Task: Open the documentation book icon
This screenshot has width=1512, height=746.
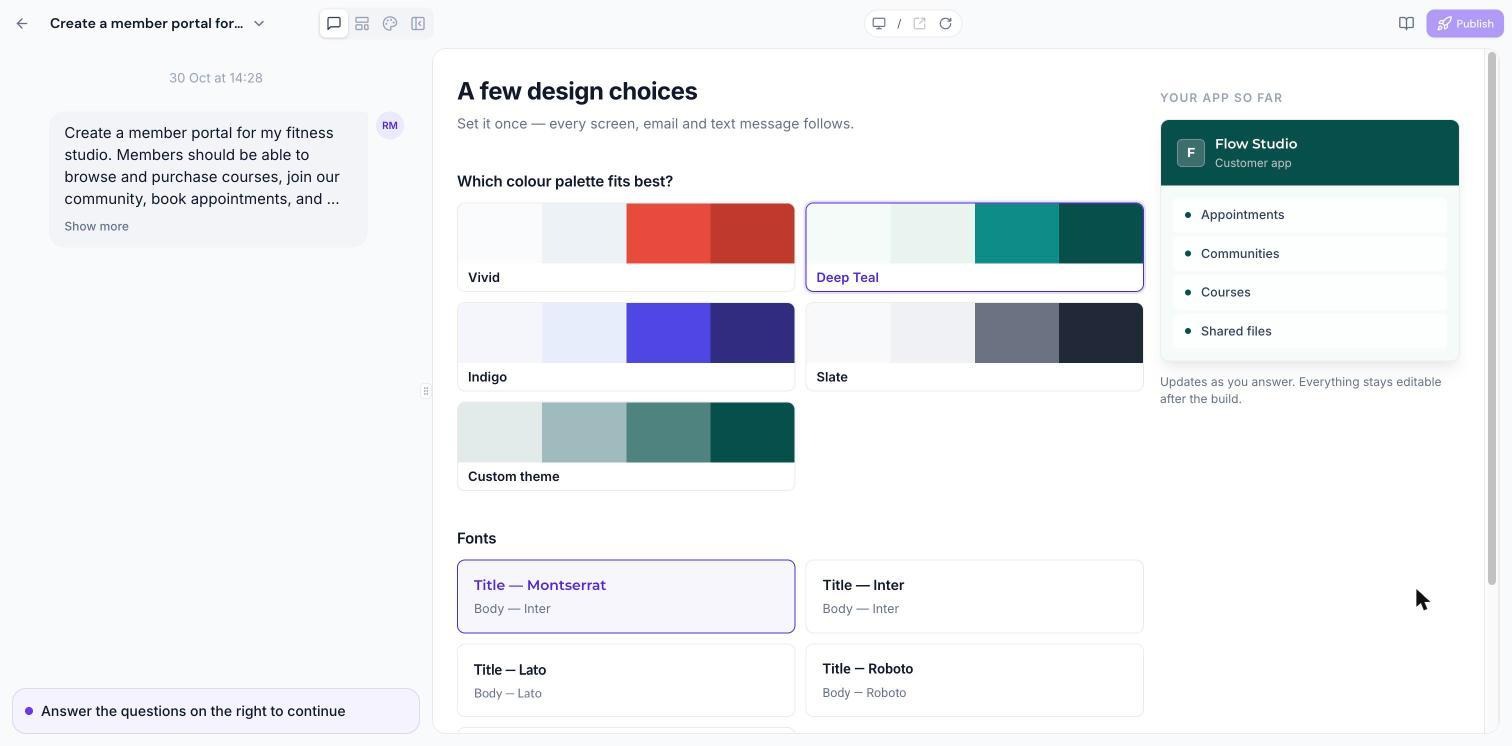Action: [1406, 23]
